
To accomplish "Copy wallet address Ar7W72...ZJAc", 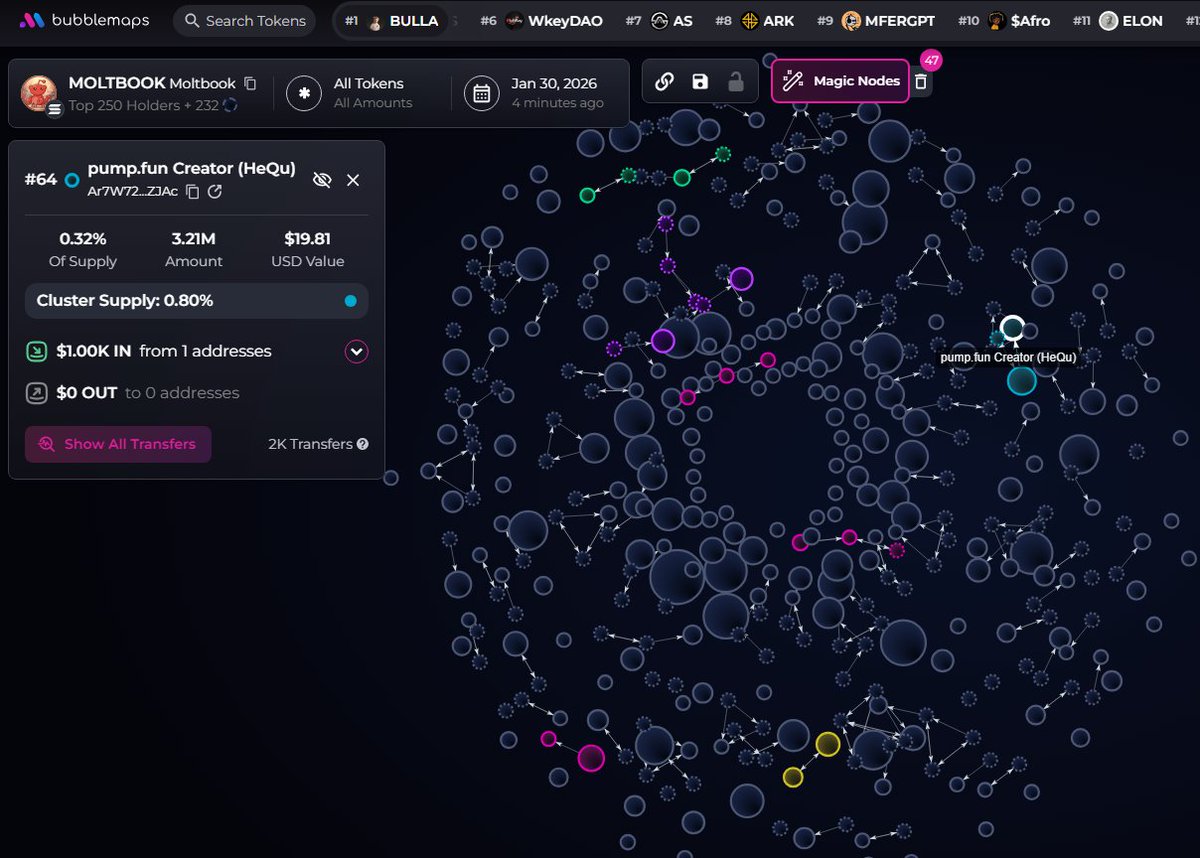I will [193, 191].
